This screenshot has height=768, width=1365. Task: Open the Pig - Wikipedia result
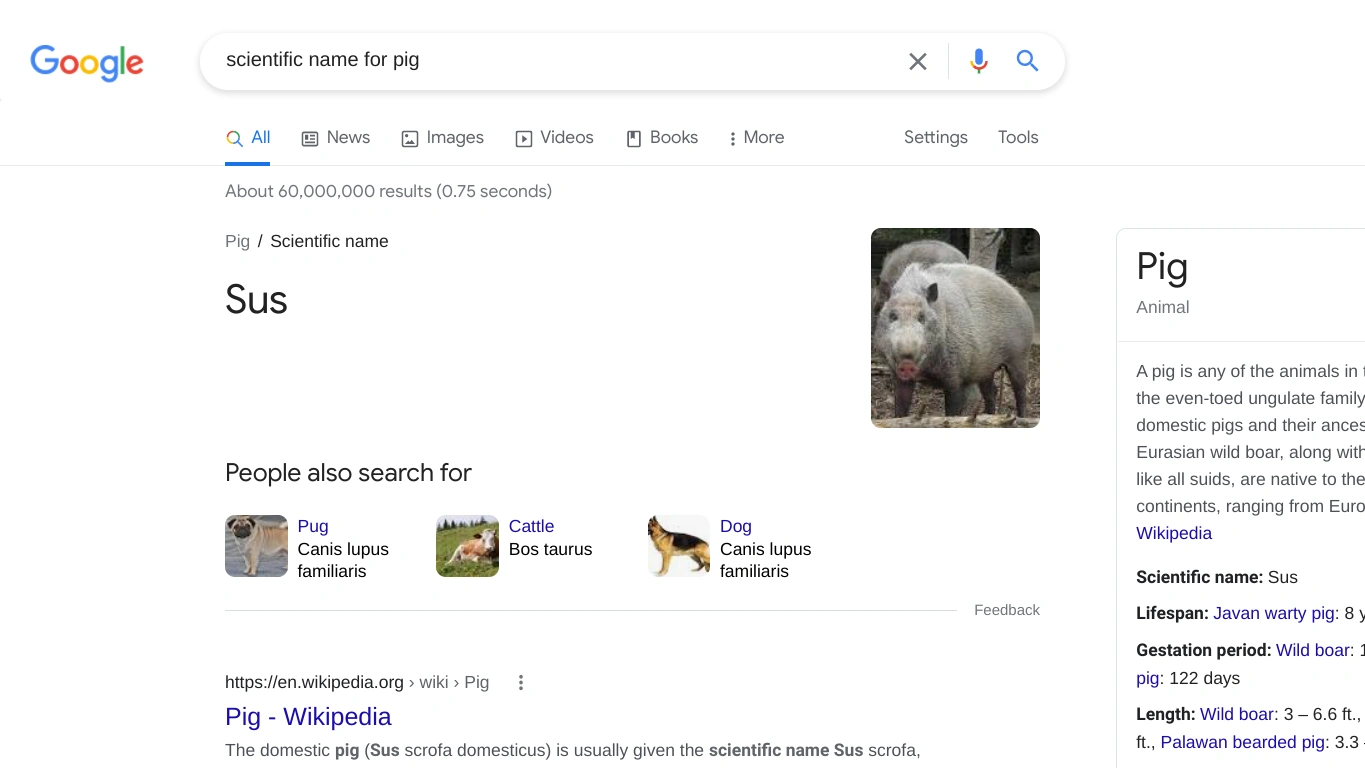click(308, 717)
